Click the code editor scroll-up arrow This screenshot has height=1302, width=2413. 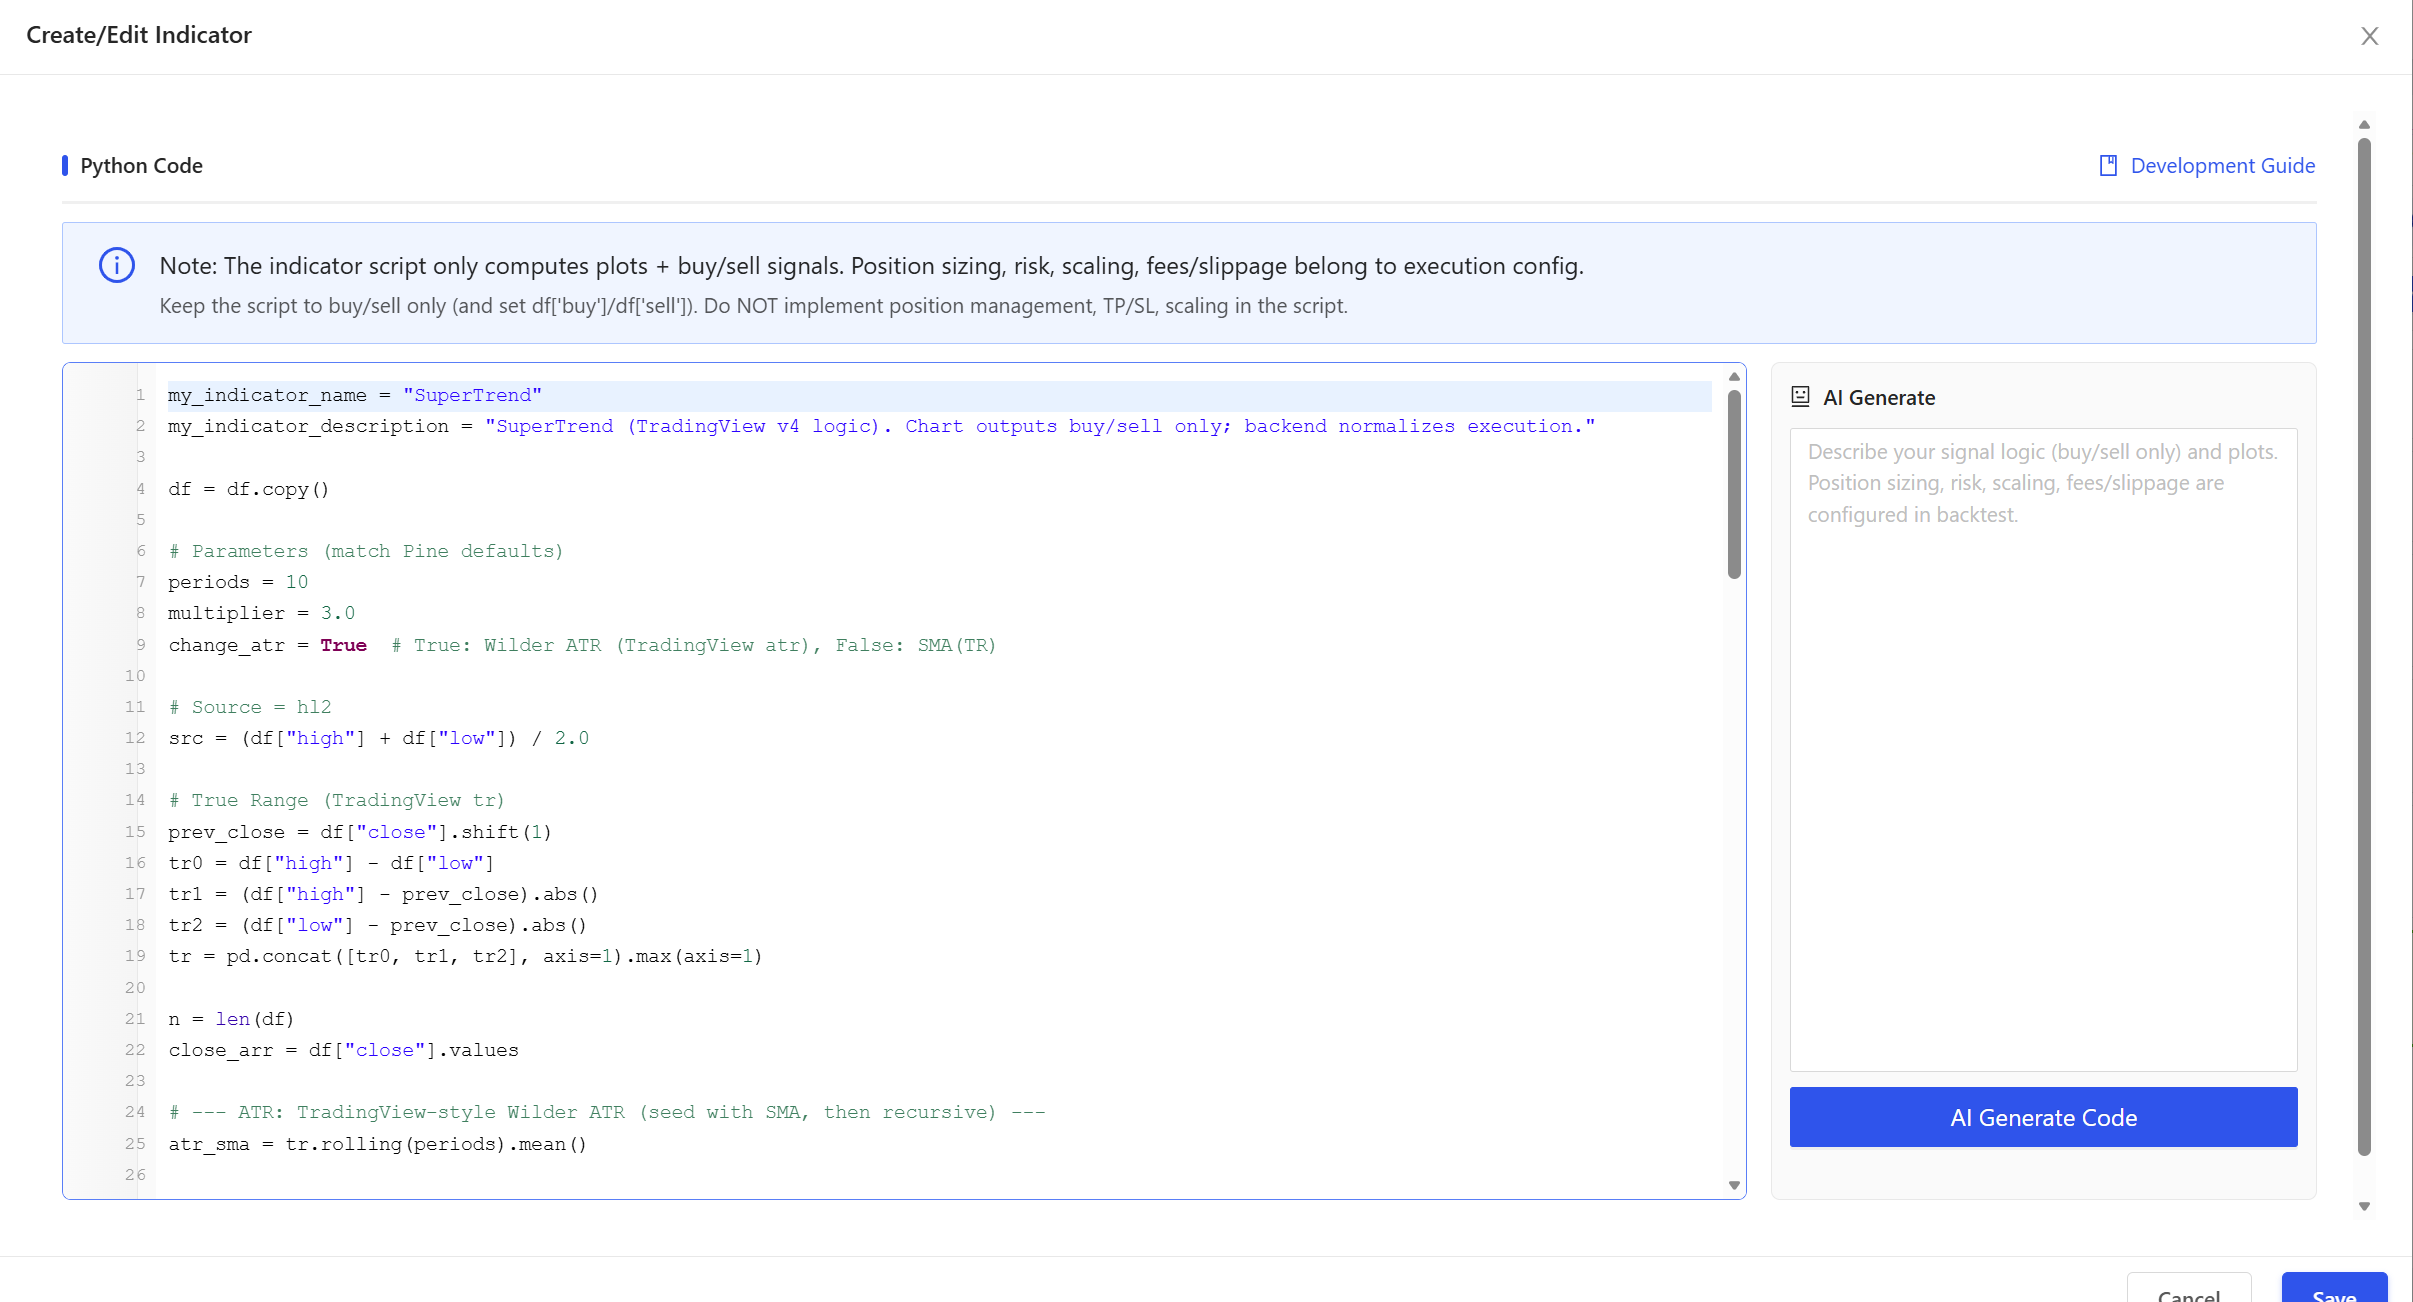(x=1733, y=376)
